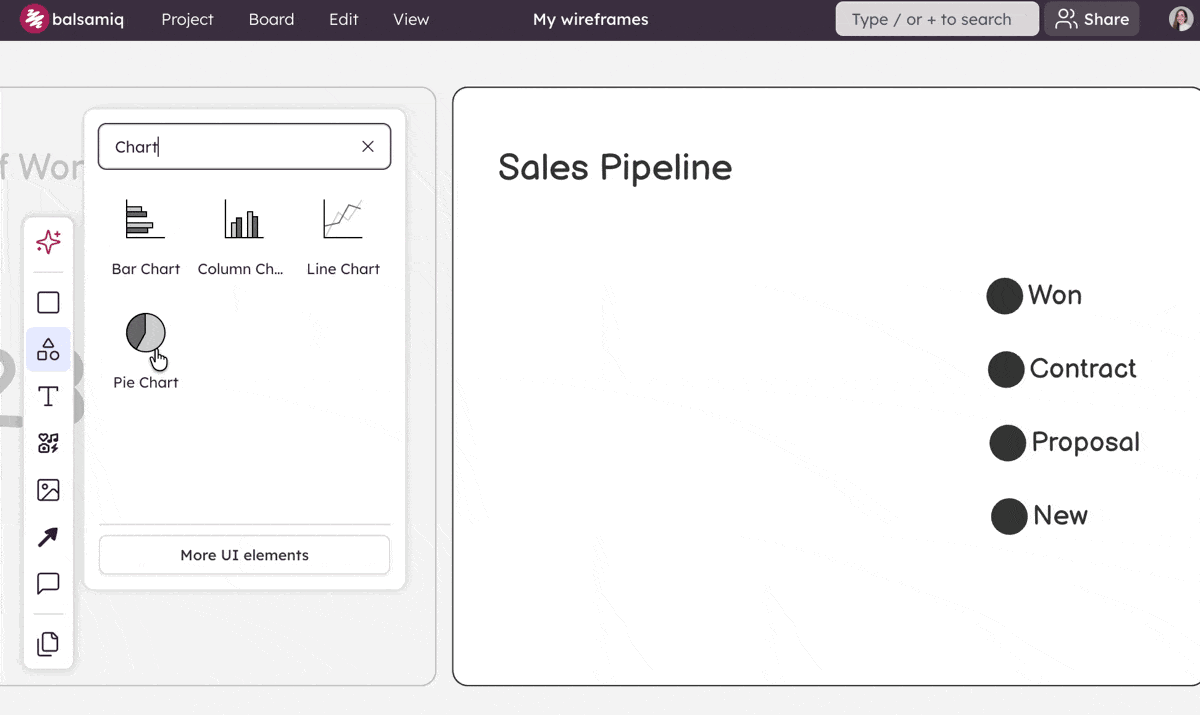Open the Project menu
1200x715 pixels.
(187, 19)
